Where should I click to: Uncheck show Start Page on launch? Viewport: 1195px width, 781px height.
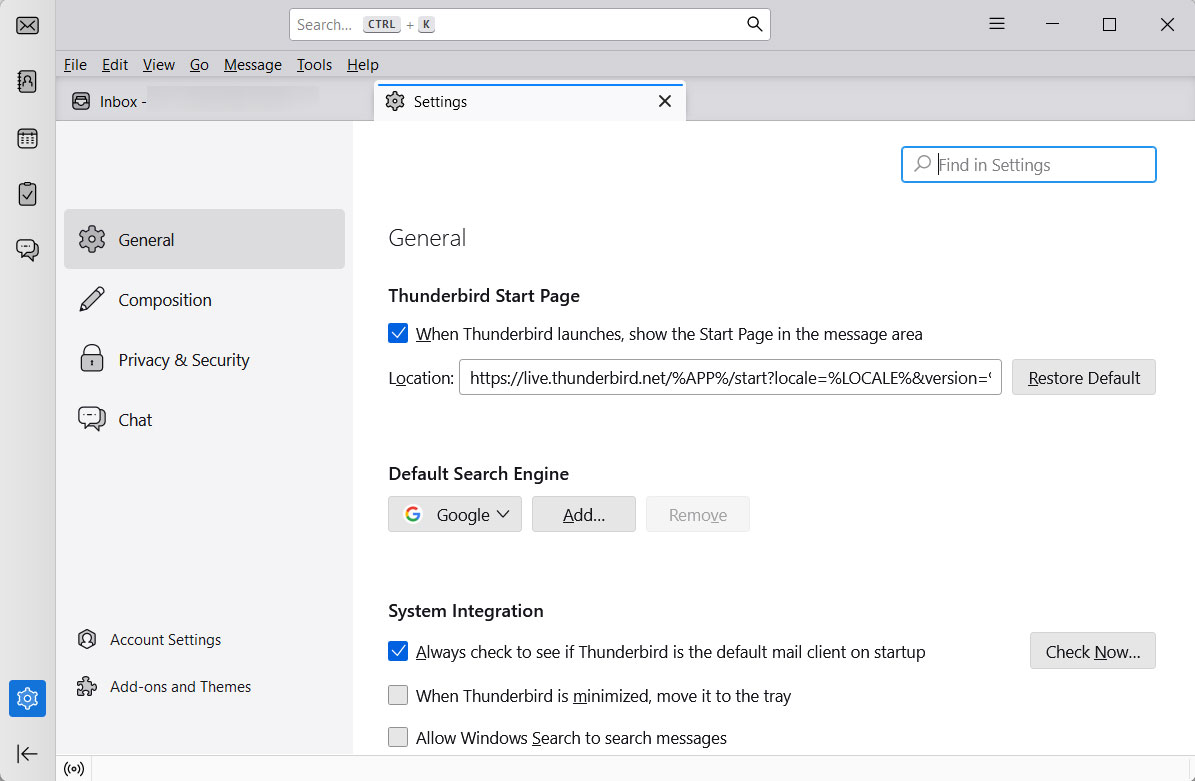coord(398,334)
